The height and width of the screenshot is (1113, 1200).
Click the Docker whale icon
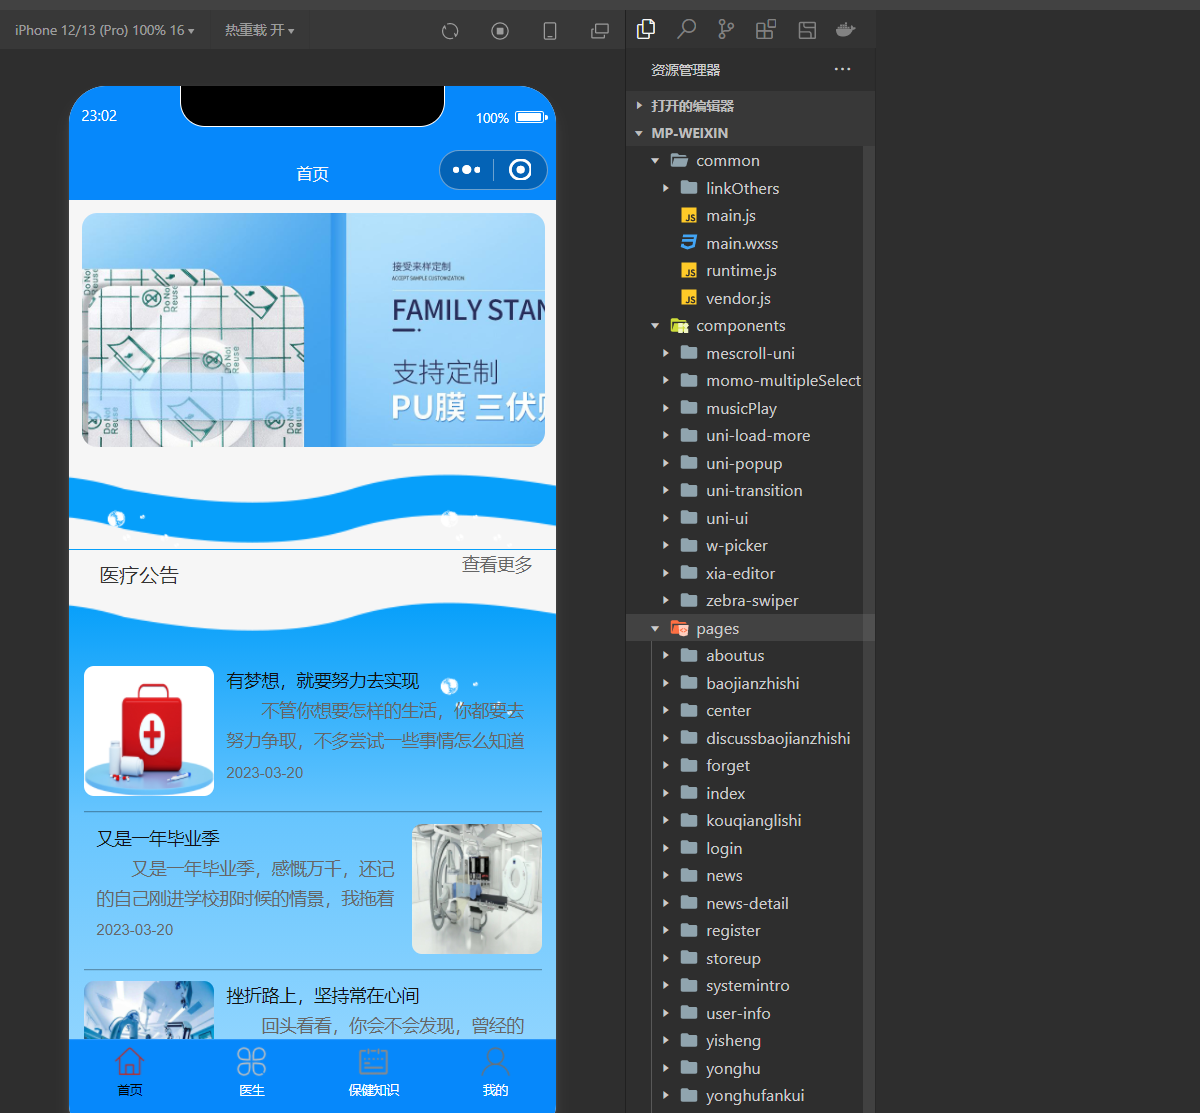pos(845,30)
